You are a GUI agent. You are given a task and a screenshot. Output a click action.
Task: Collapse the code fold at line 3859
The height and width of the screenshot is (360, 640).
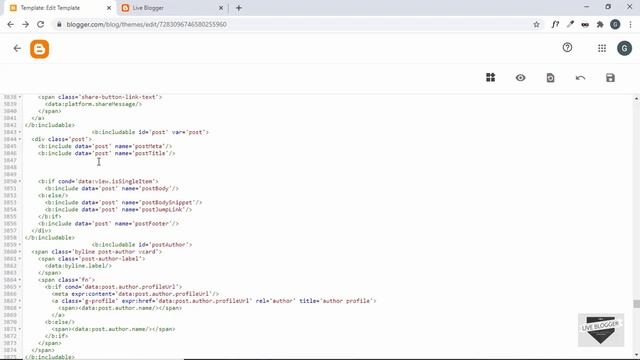point(20,245)
